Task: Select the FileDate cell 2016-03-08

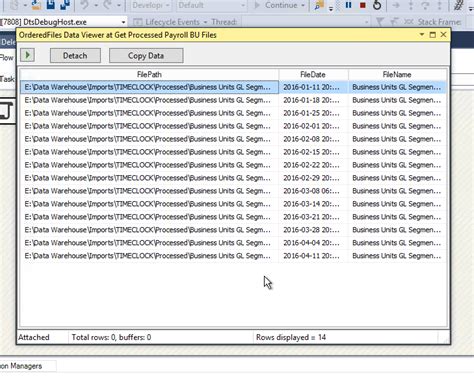Action: point(313,191)
